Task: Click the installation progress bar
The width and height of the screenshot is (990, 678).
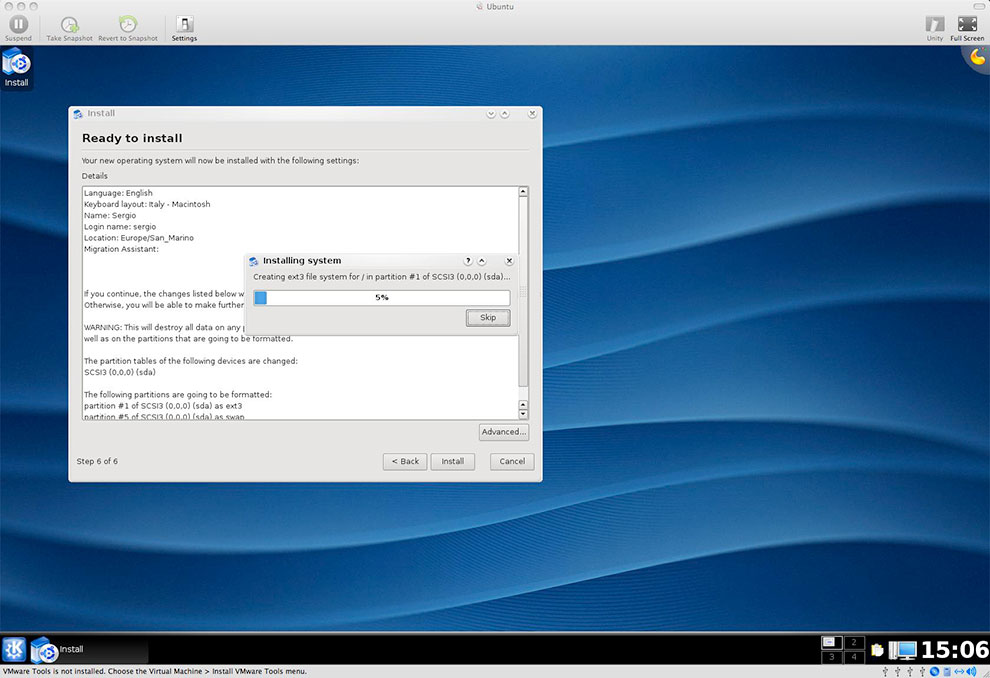Action: click(382, 298)
